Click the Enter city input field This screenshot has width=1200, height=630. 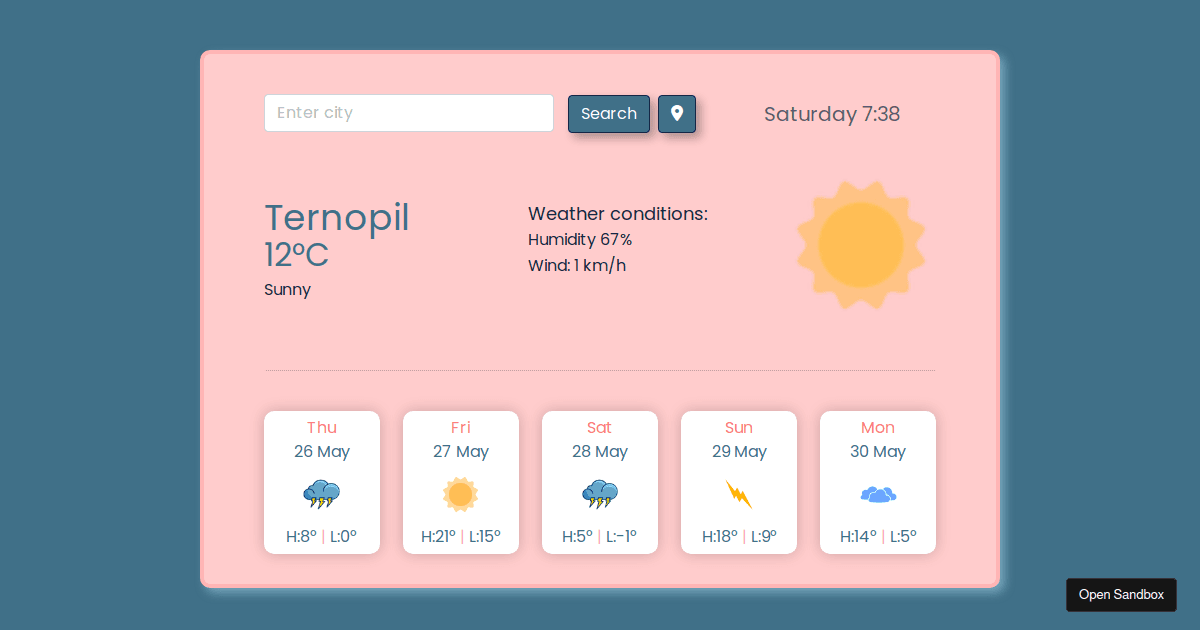point(408,113)
